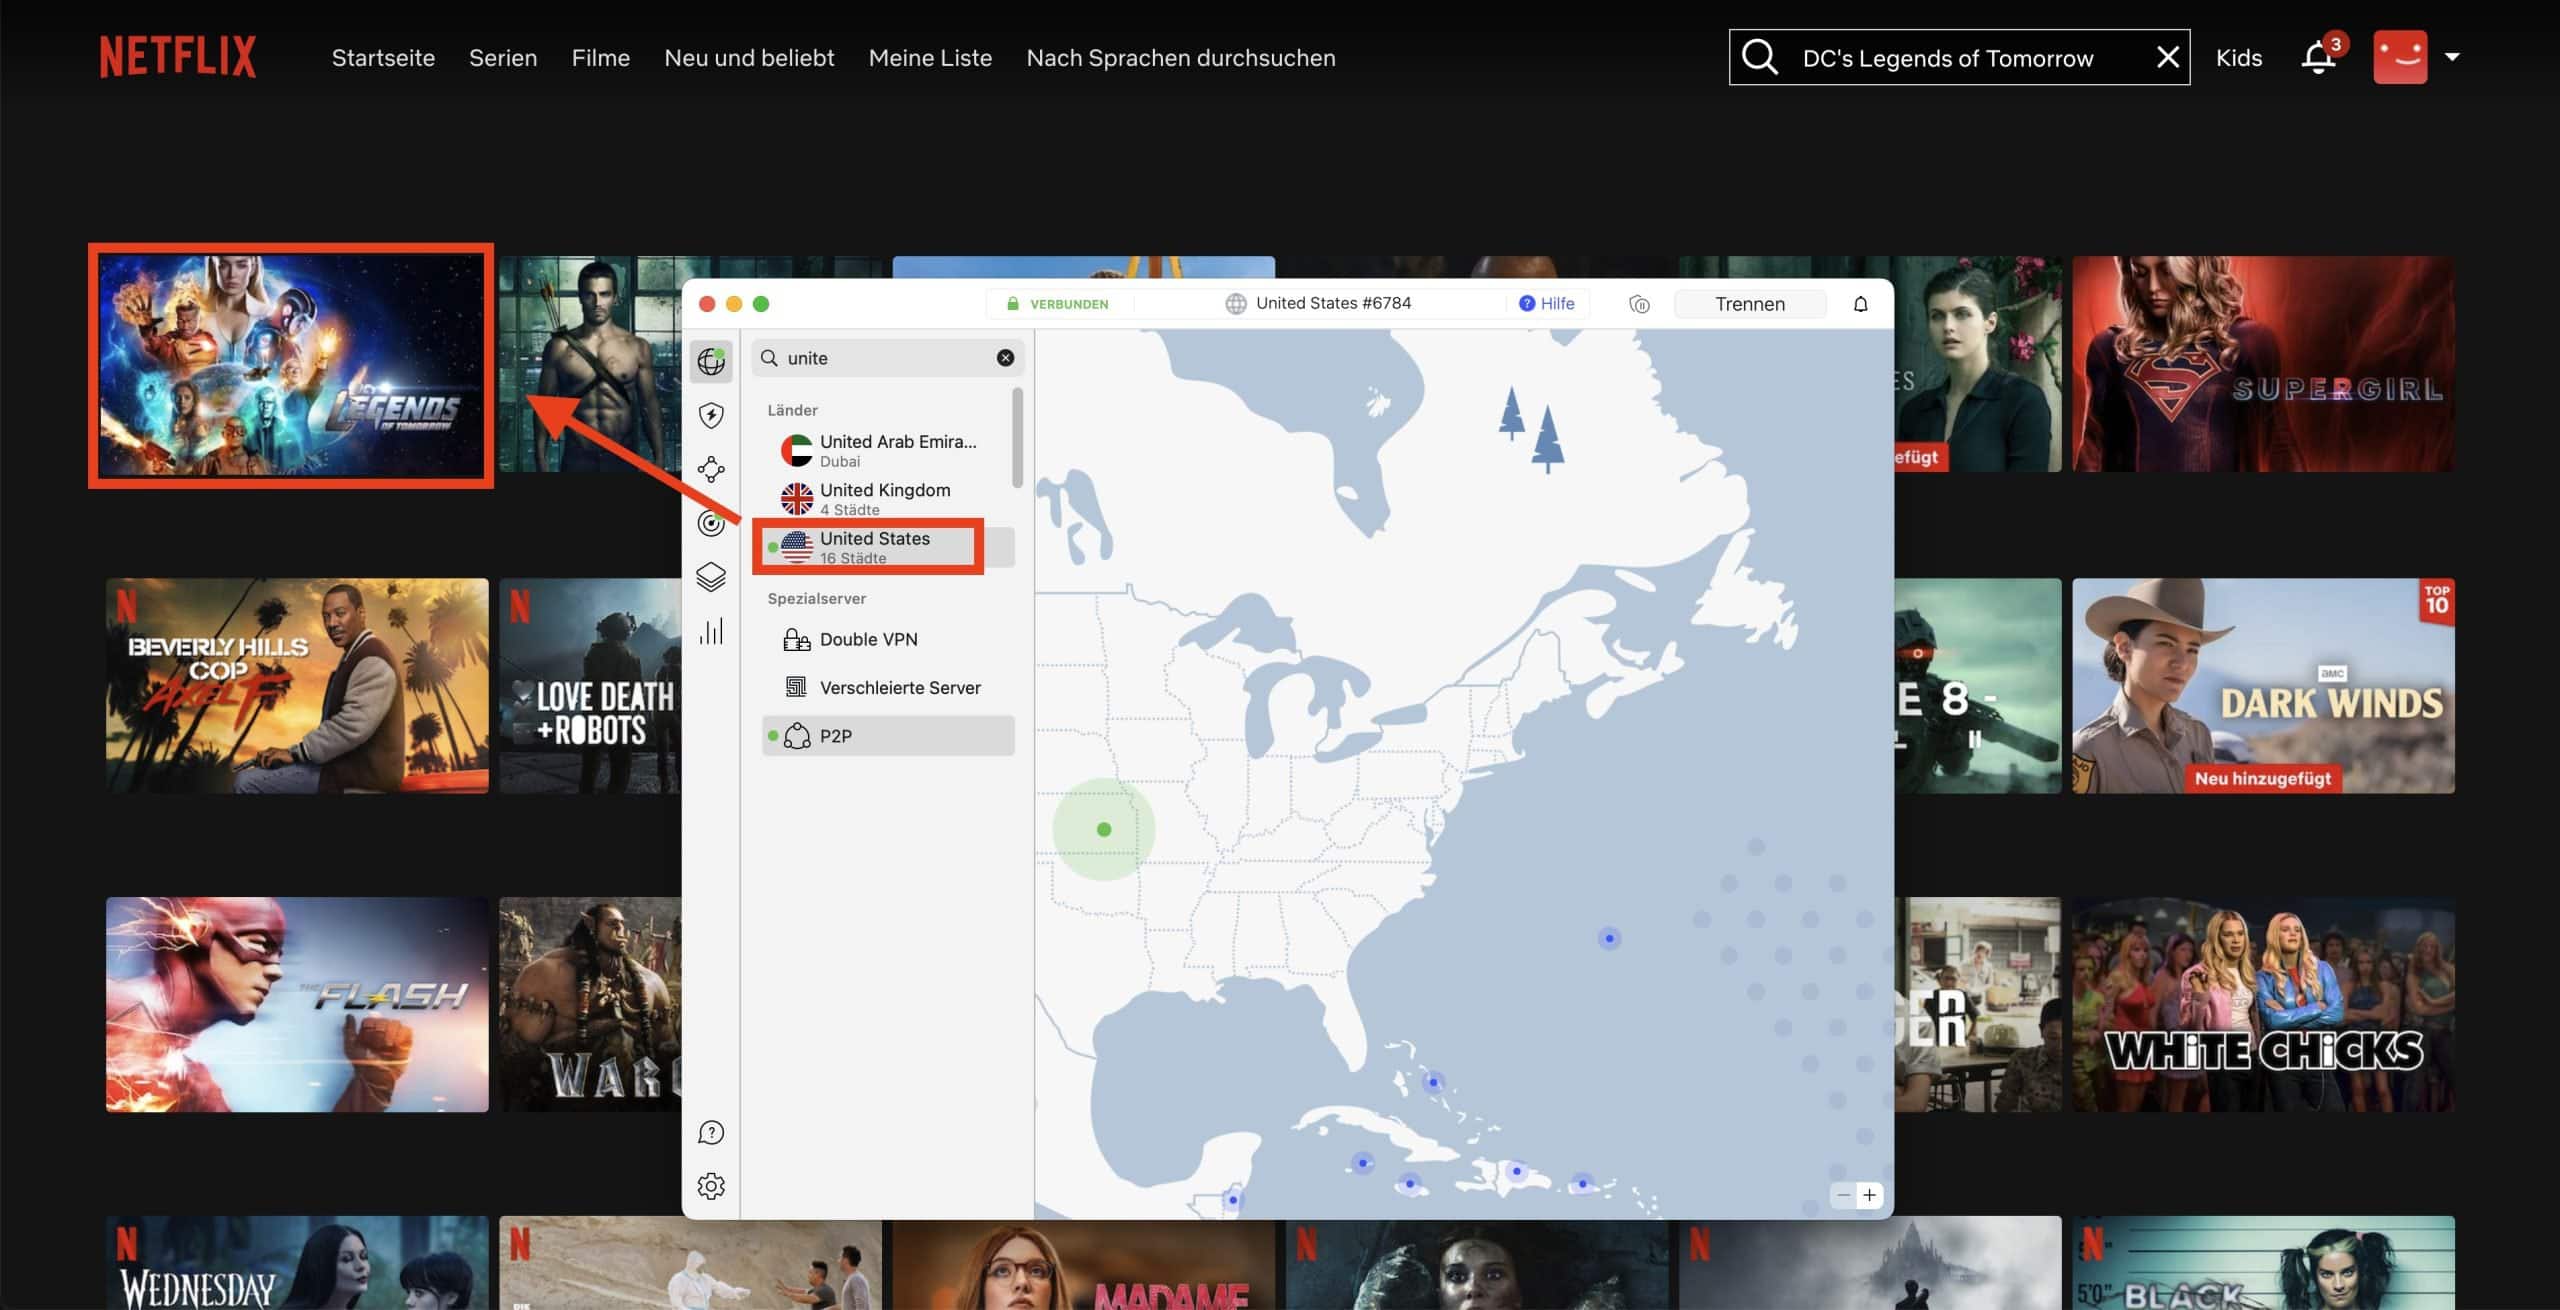Click the pause connection icon beside Trennen
This screenshot has height=1310, width=2560.
point(1639,304)
